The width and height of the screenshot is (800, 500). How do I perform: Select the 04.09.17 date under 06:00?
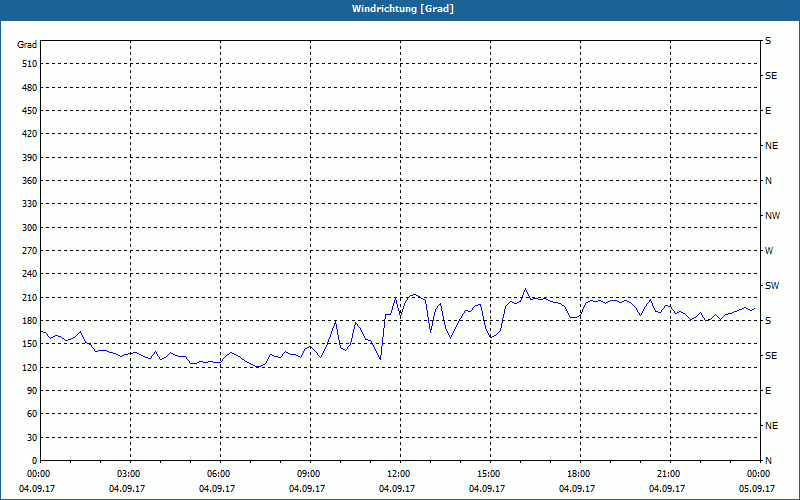217,489
